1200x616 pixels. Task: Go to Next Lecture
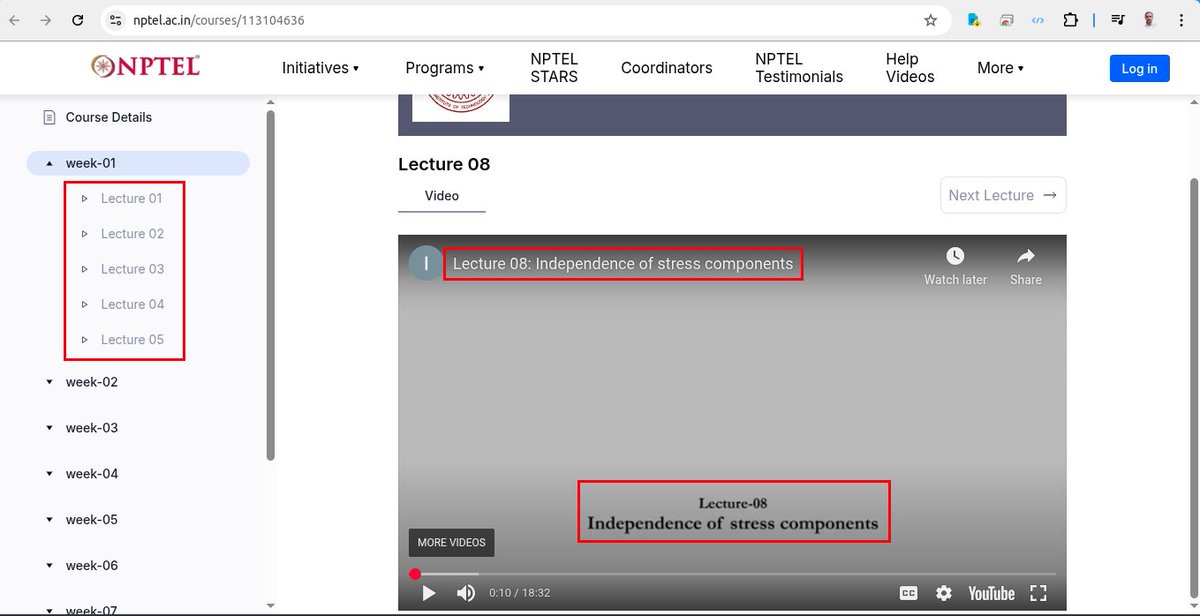(1003, 195)
